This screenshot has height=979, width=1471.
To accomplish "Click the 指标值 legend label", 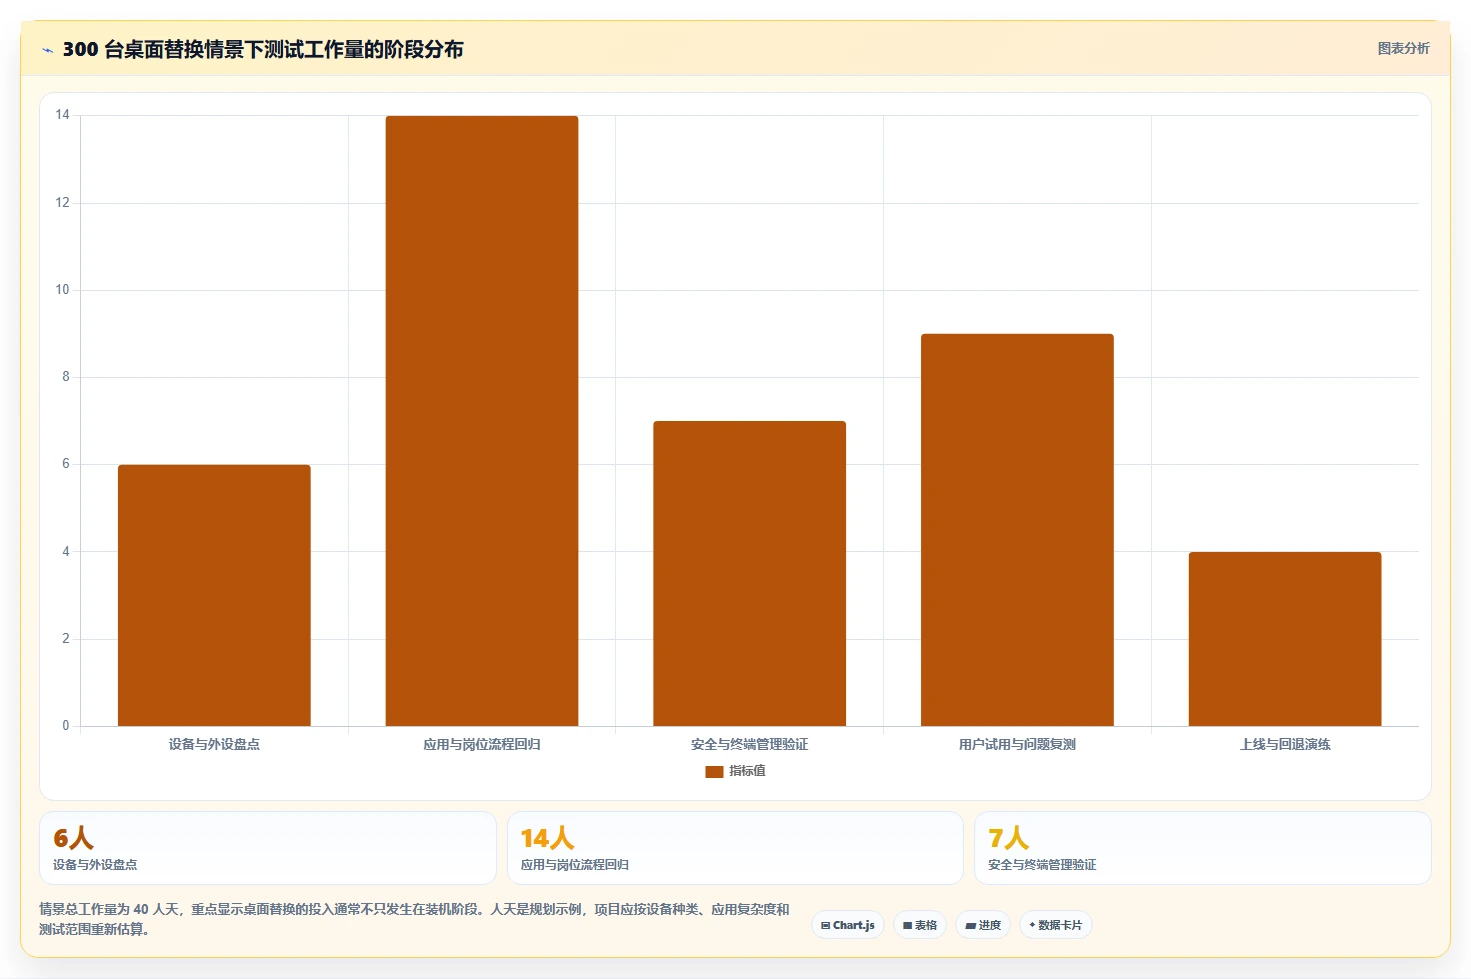I will pos(747,771).
